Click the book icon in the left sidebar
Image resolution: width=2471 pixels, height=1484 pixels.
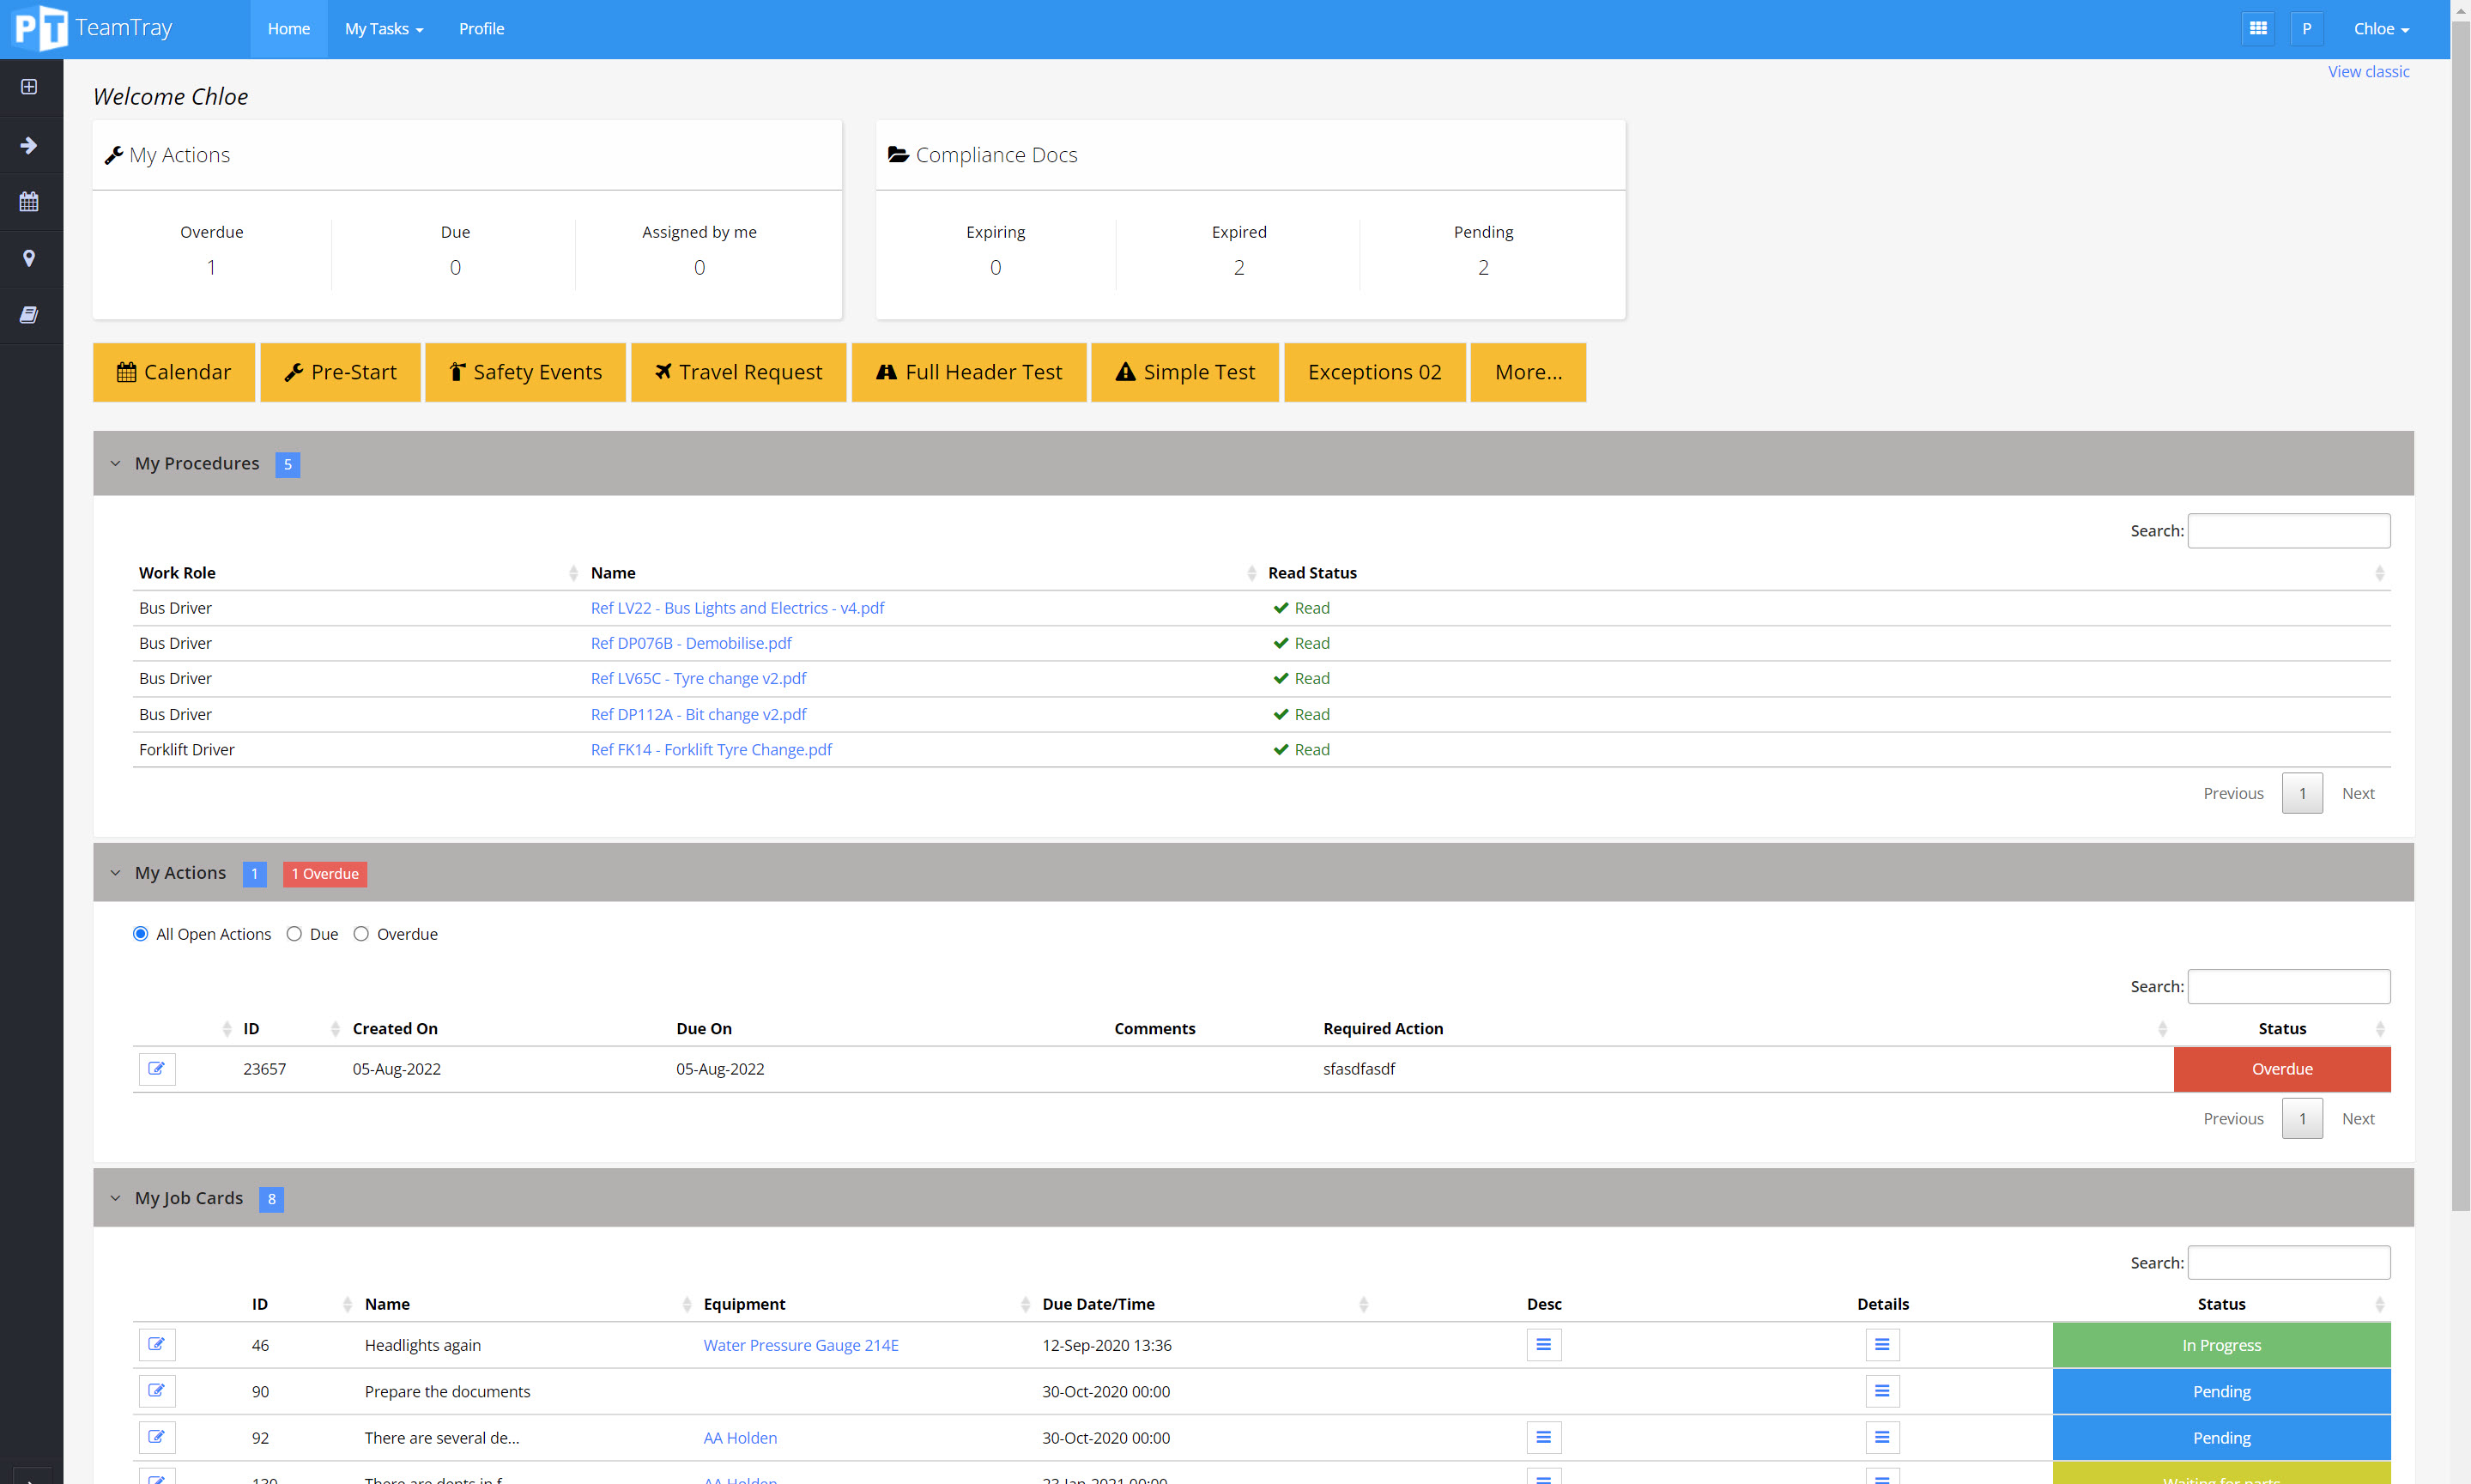[x=30, y=316]
